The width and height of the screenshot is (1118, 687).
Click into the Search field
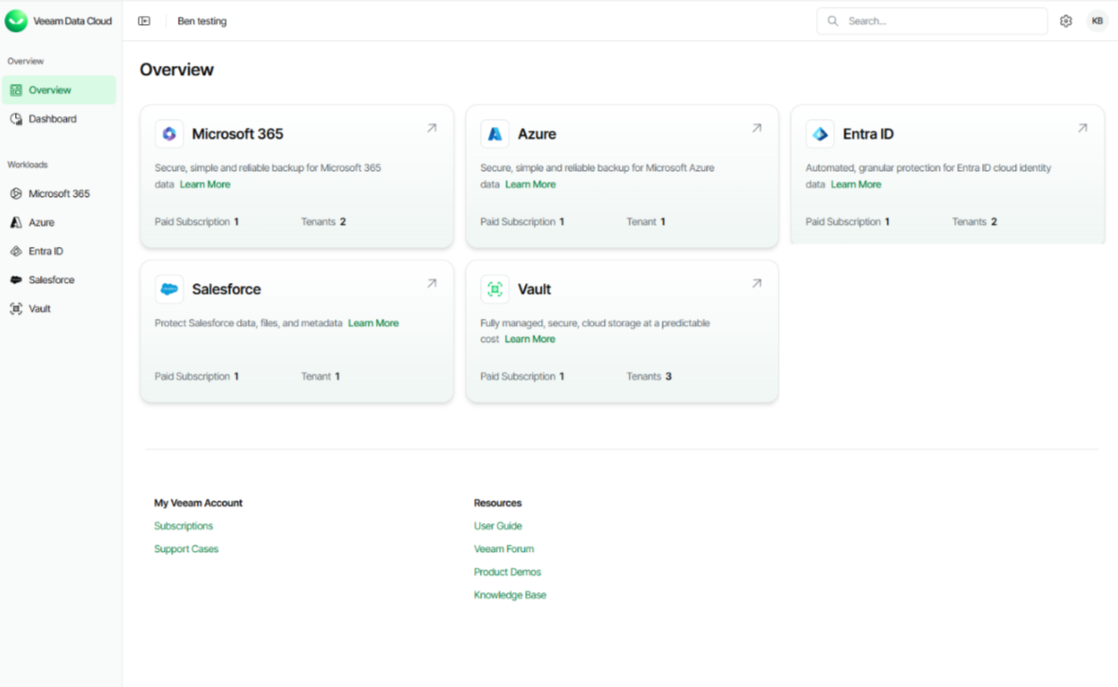(940, 21)
